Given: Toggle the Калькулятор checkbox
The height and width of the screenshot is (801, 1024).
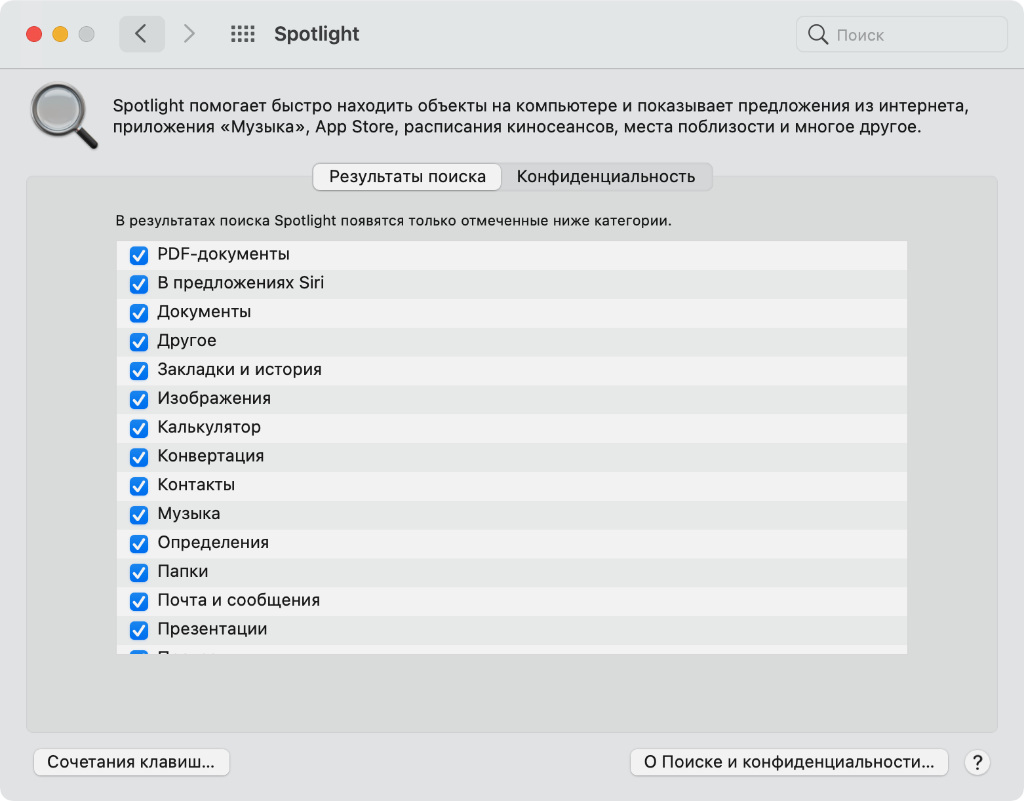Looking at the screenshot, I should 139,428.
